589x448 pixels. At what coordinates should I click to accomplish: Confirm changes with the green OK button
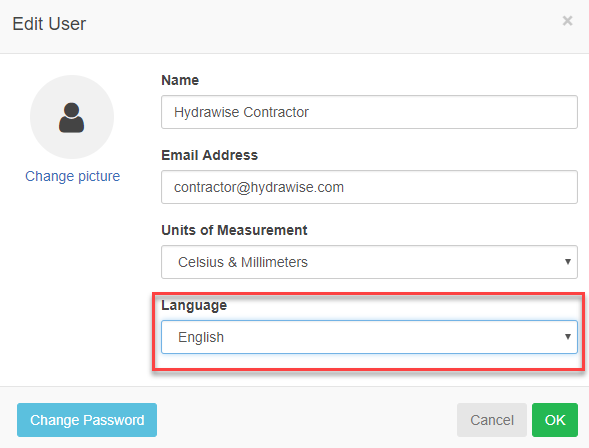point(555,420)
